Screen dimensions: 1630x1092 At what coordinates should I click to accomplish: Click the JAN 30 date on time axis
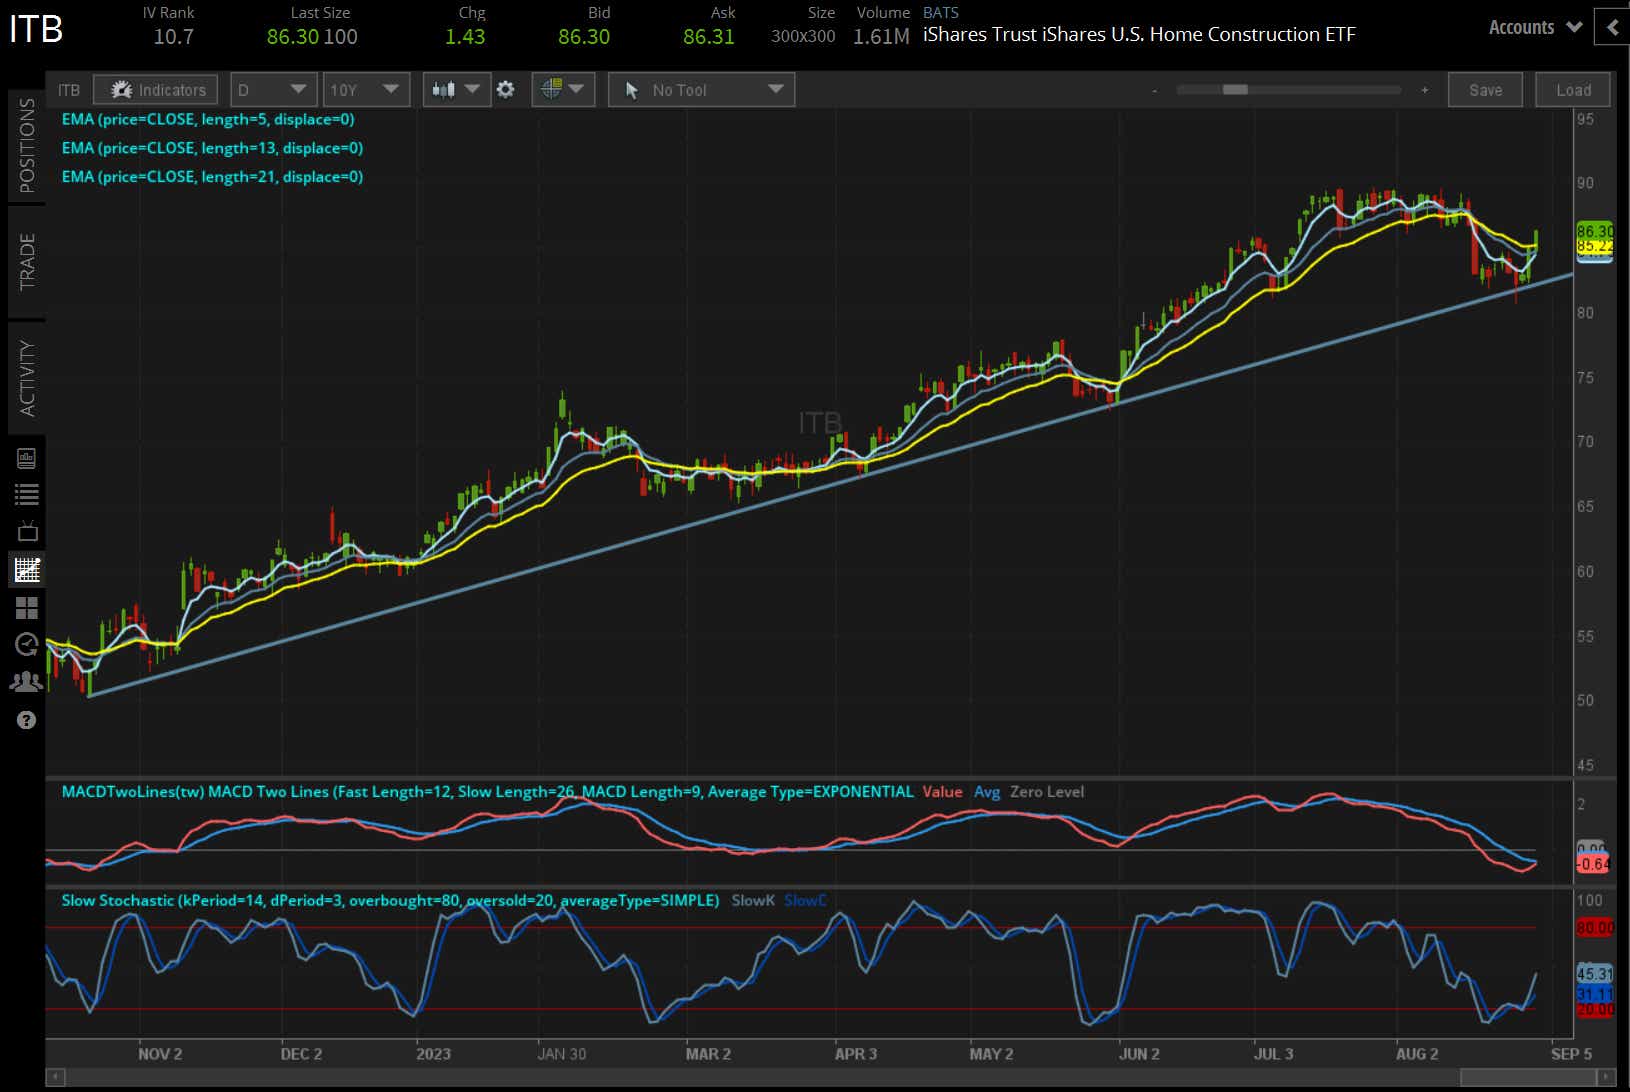[x=562, y=1054]
